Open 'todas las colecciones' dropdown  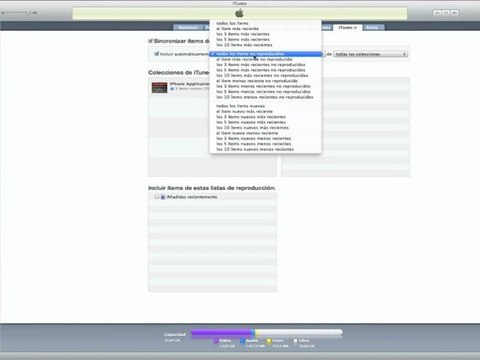370,54
